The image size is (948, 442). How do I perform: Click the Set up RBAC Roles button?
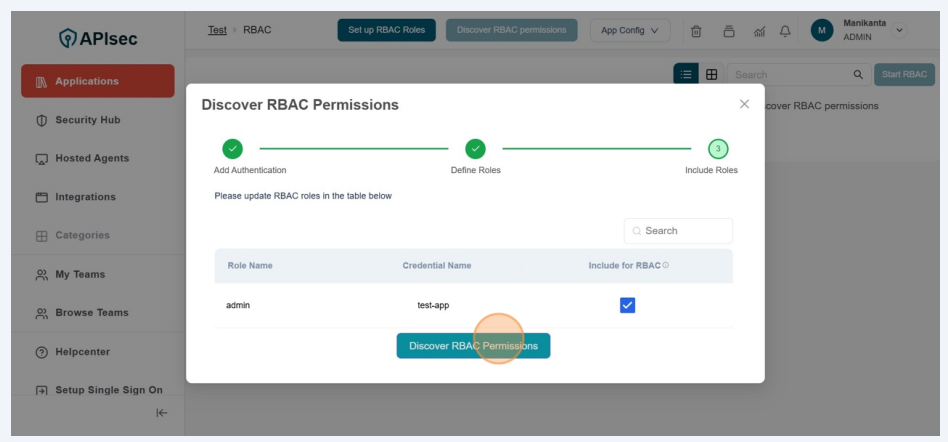click(386, 30)
